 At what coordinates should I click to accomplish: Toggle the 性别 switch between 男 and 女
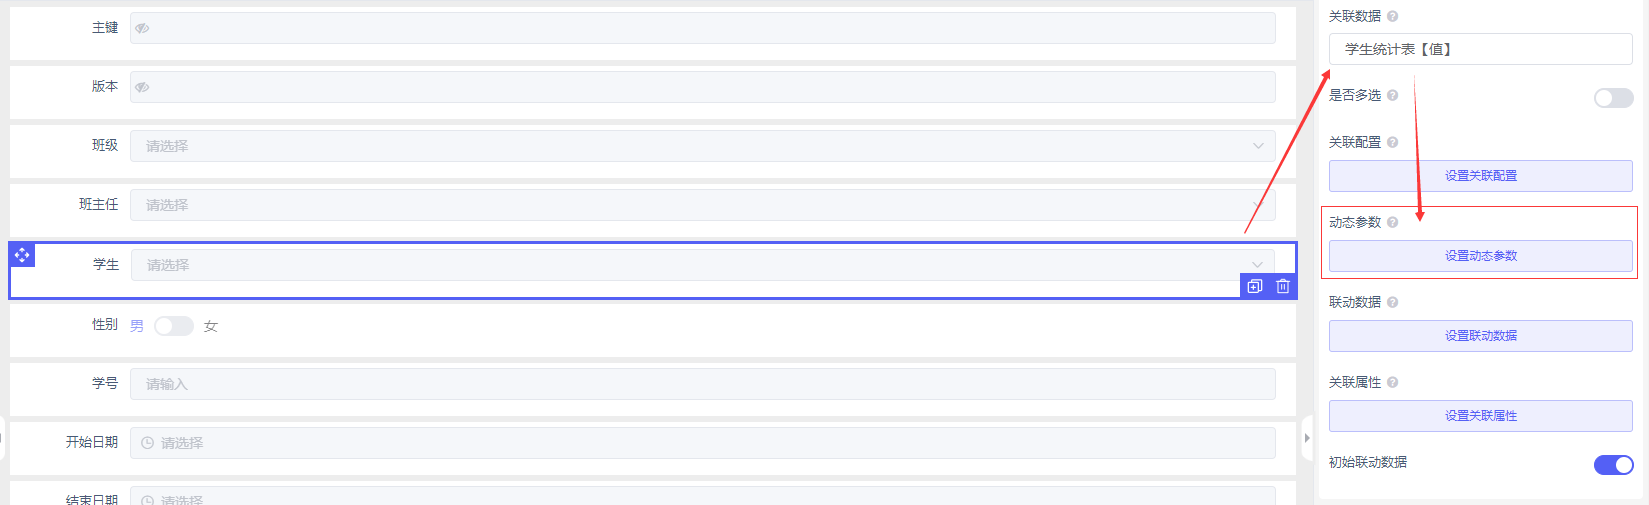point(173,326)
